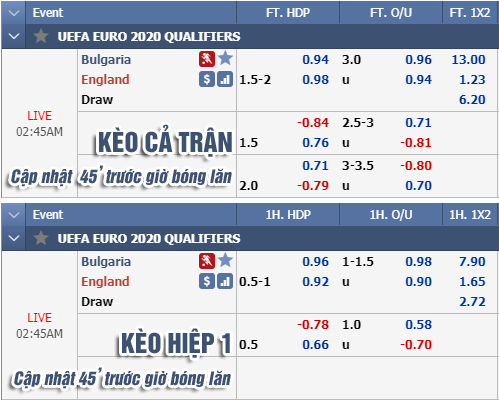
Task: Open live stream icon for Bulgaria full-time
Action: coord(207,59)
